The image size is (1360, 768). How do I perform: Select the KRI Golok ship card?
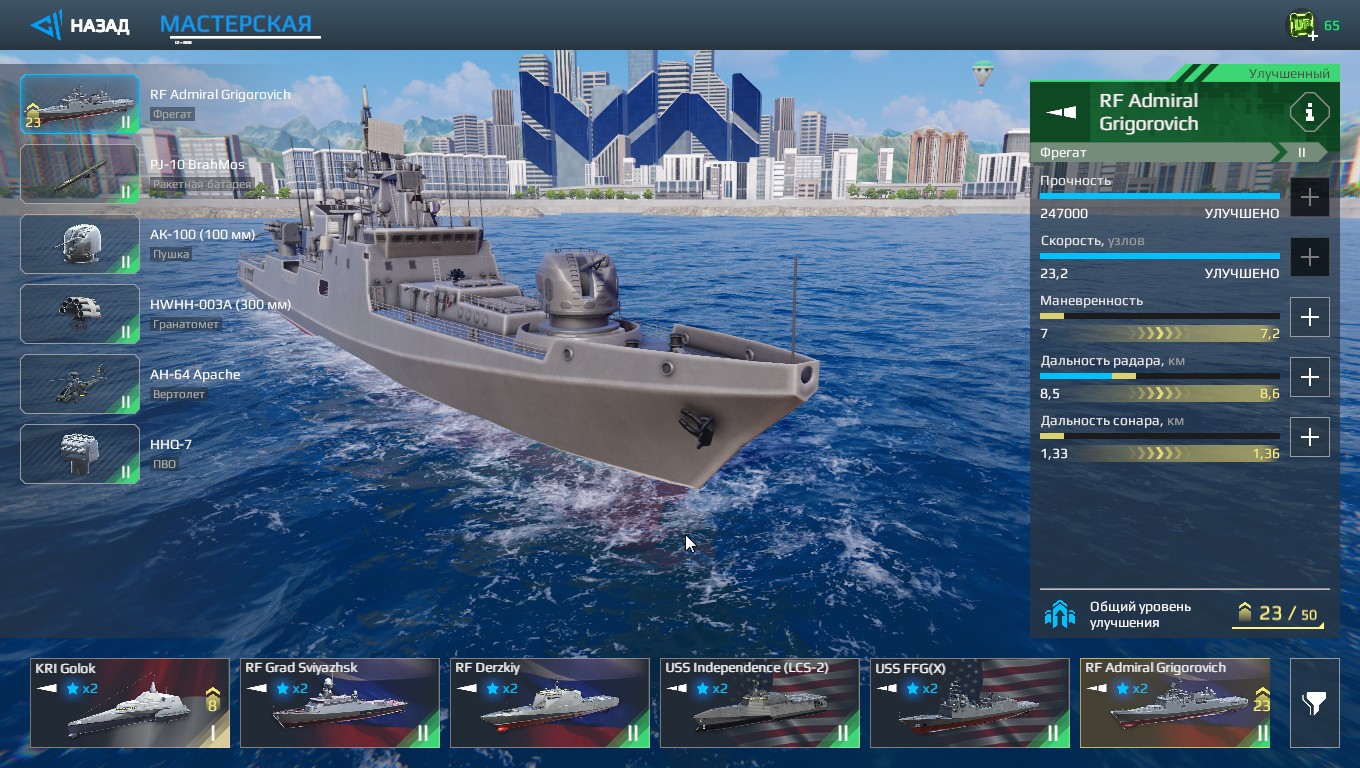tap(130, 703)
